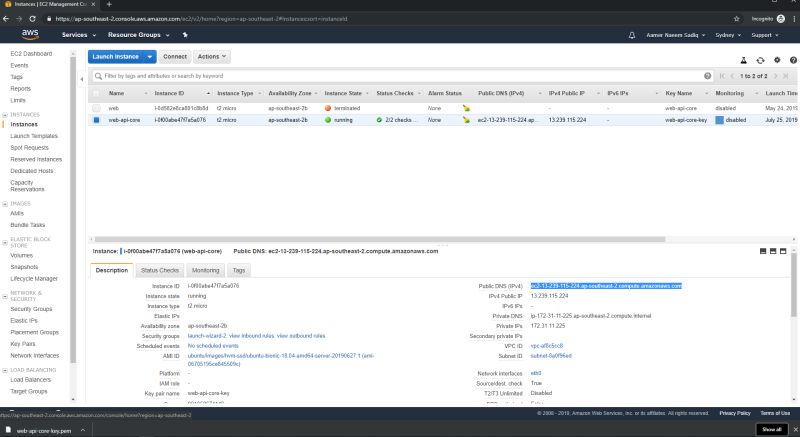Click the Connect button
The image size is (800, 437).
pyautogui.click(x=175, y=57)
